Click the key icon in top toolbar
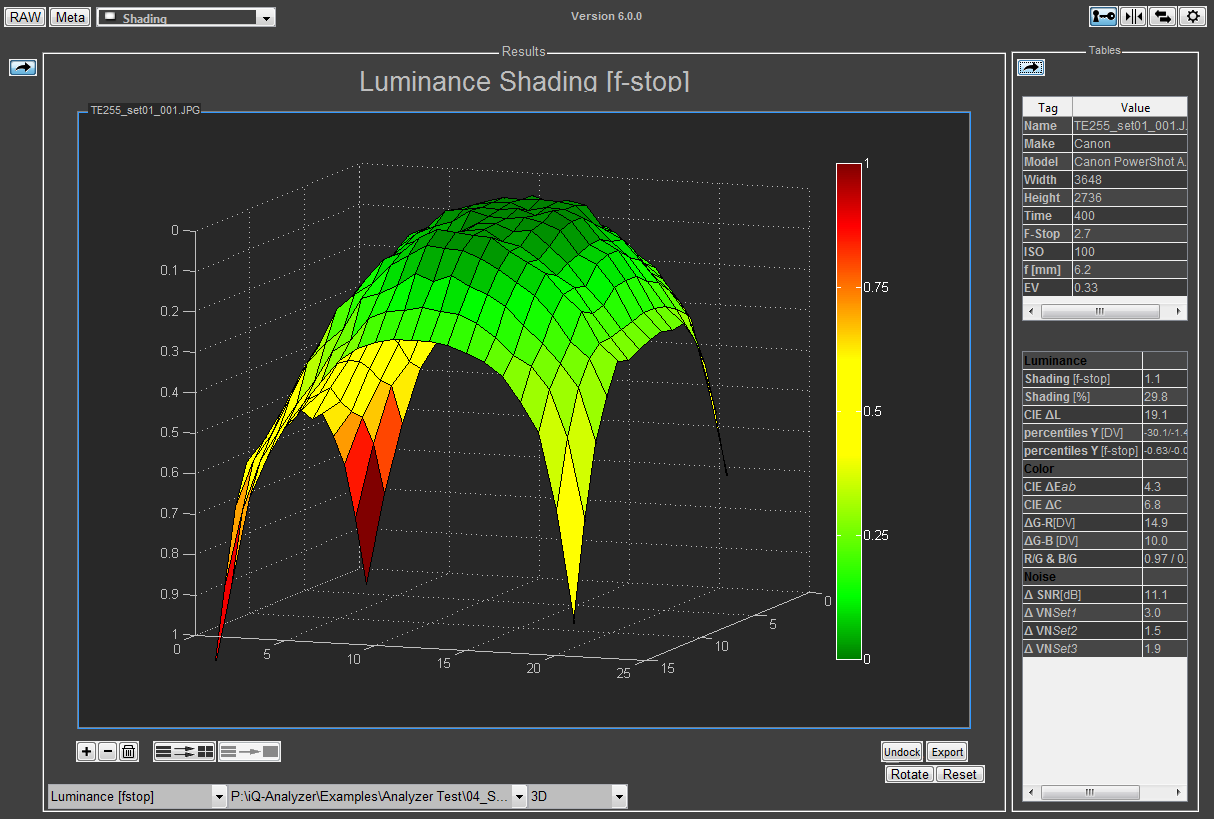Image resolution: width=1214 pixels, height=819 pixels. [x=1104, y=16]
